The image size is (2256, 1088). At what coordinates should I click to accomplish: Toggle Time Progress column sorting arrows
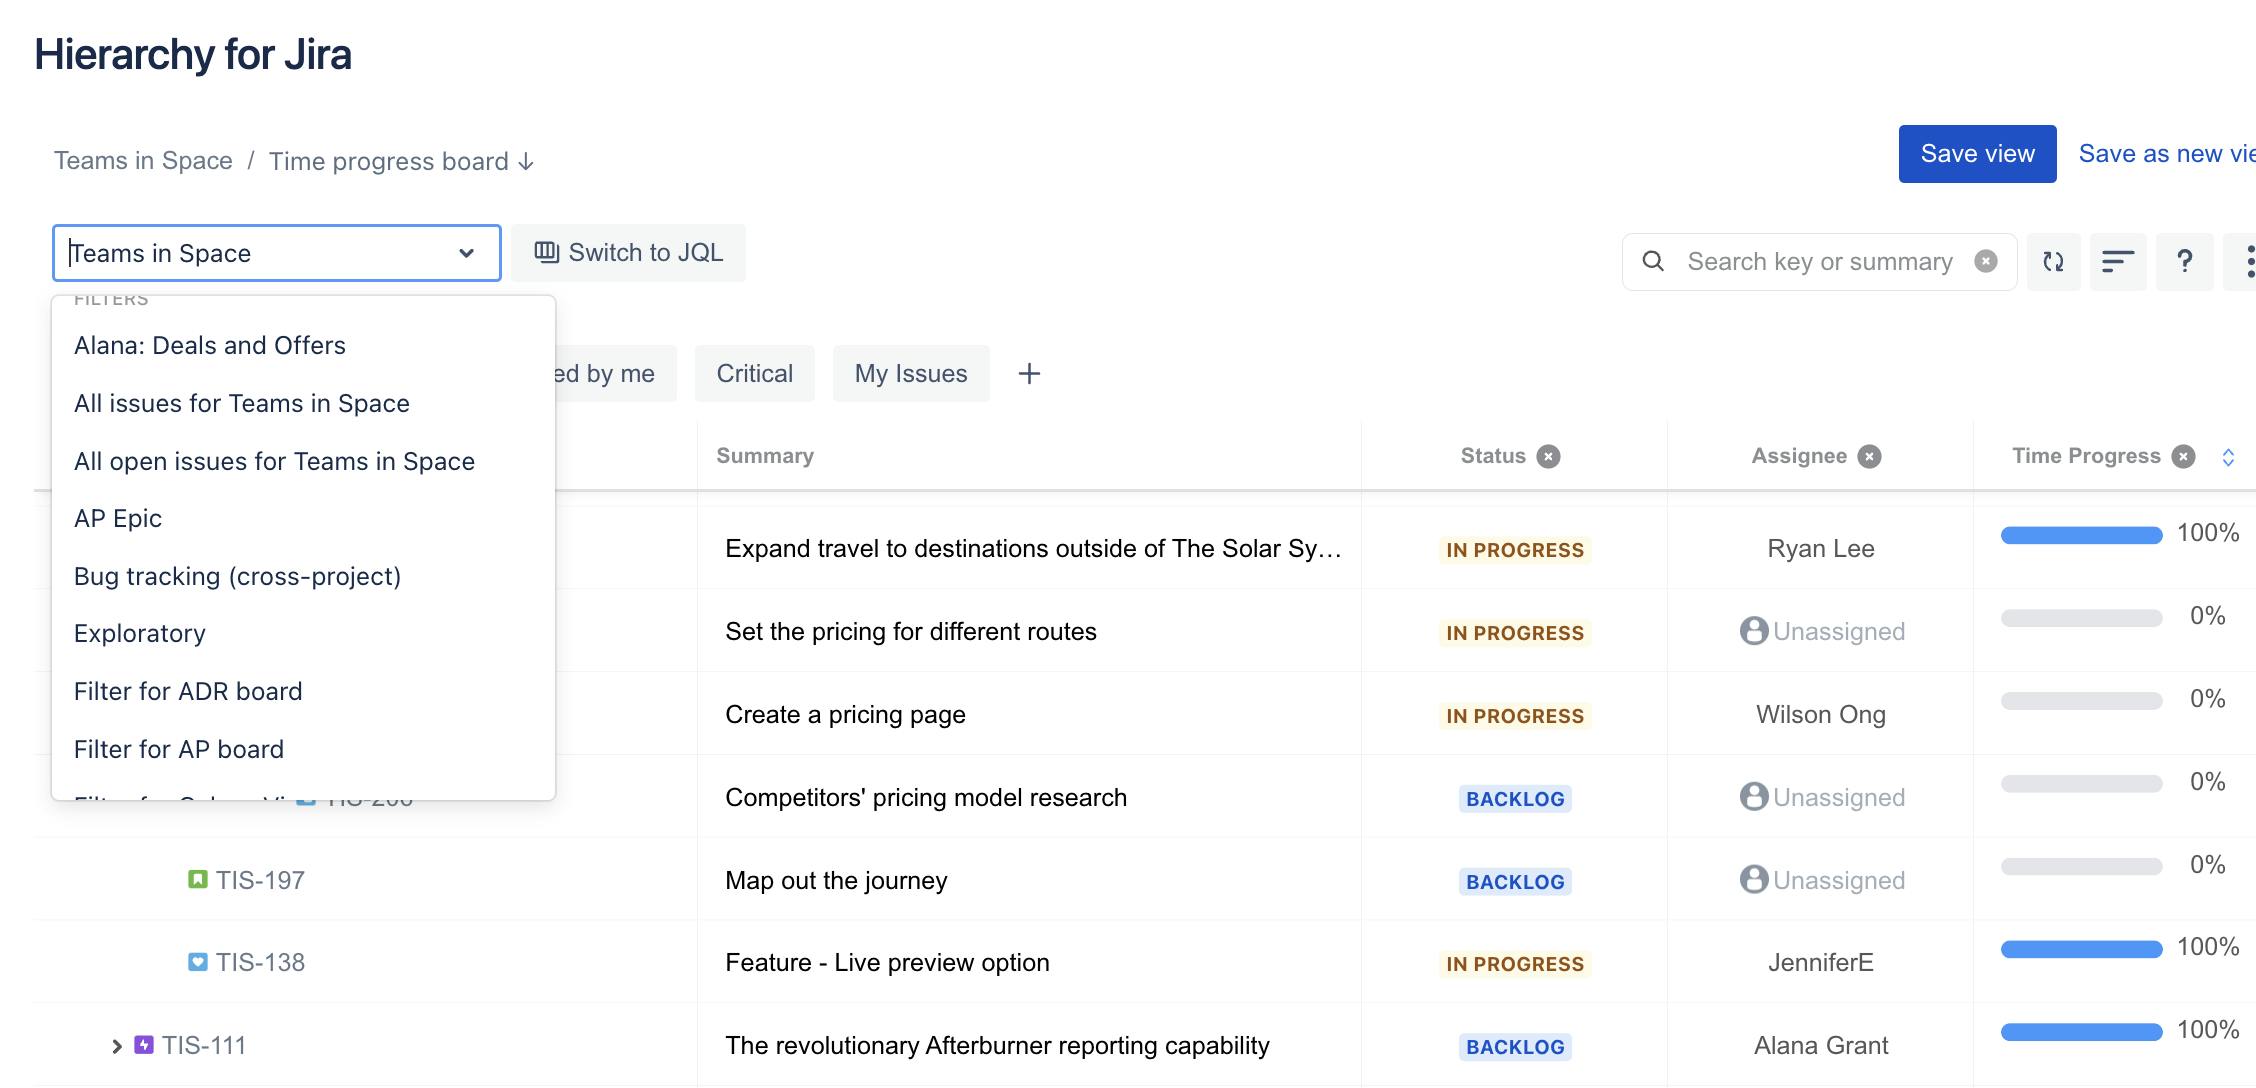[x=2229, y=456]
